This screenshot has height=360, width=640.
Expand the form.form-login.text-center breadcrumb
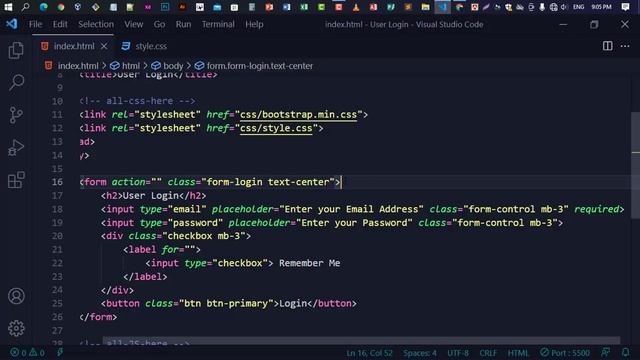click(260, 66)
